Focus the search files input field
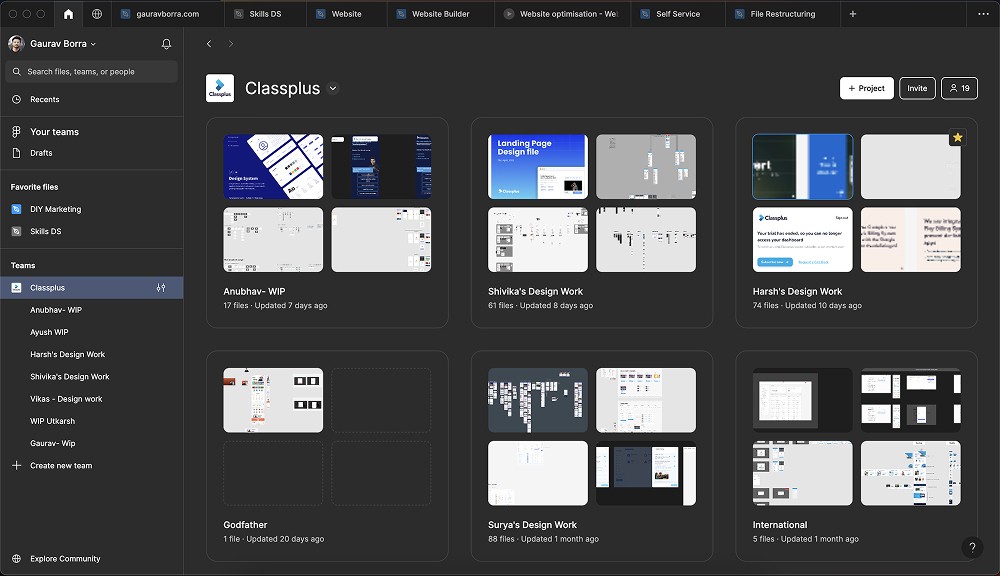Image resolution: width=1000 pixels, height=576 pixels. (91, 71)
